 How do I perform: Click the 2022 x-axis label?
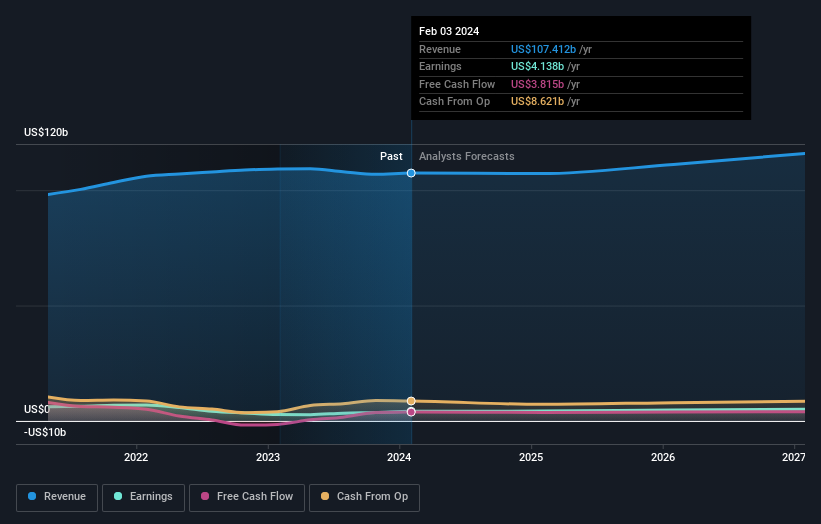[x=136, y=458]
